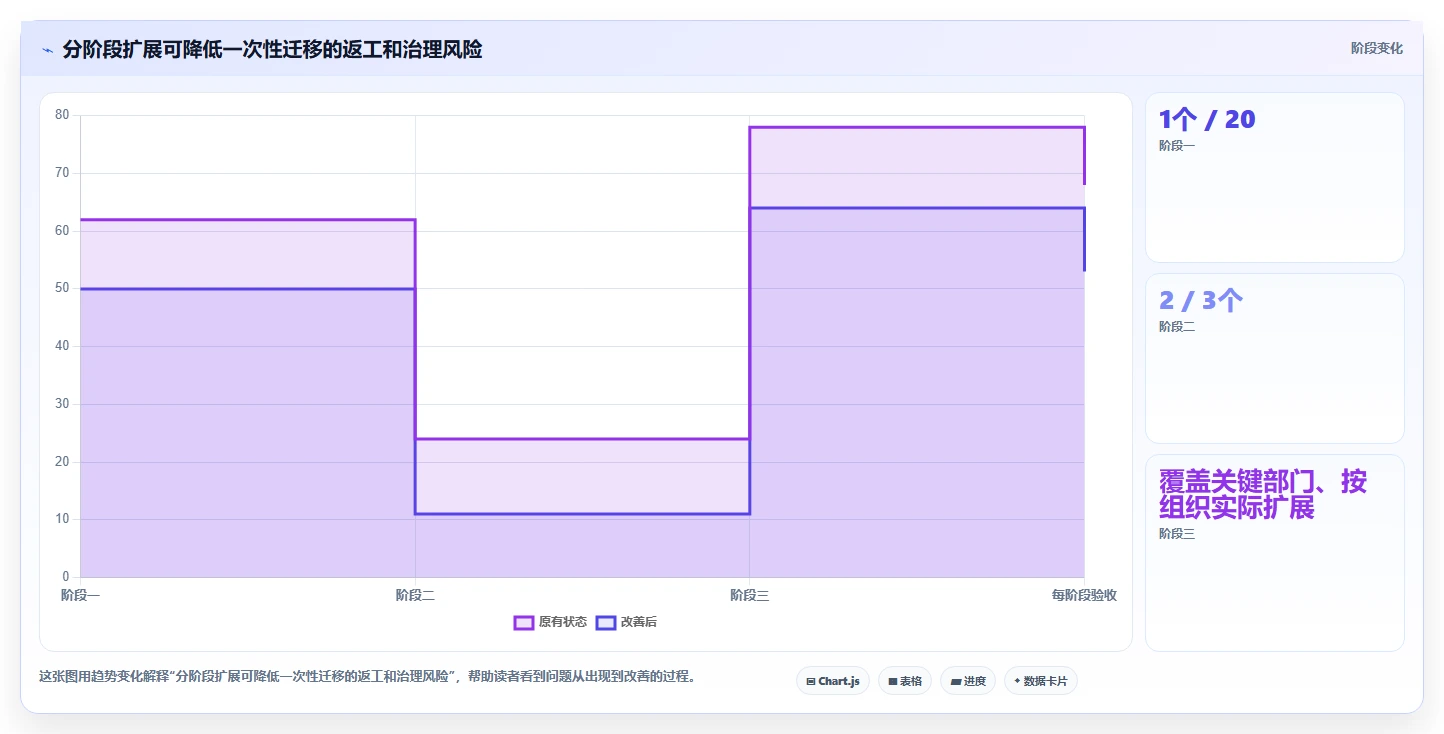Open the 1个 / 20 阶段一 card
Screen dimensions: 1444x734
1275,177
